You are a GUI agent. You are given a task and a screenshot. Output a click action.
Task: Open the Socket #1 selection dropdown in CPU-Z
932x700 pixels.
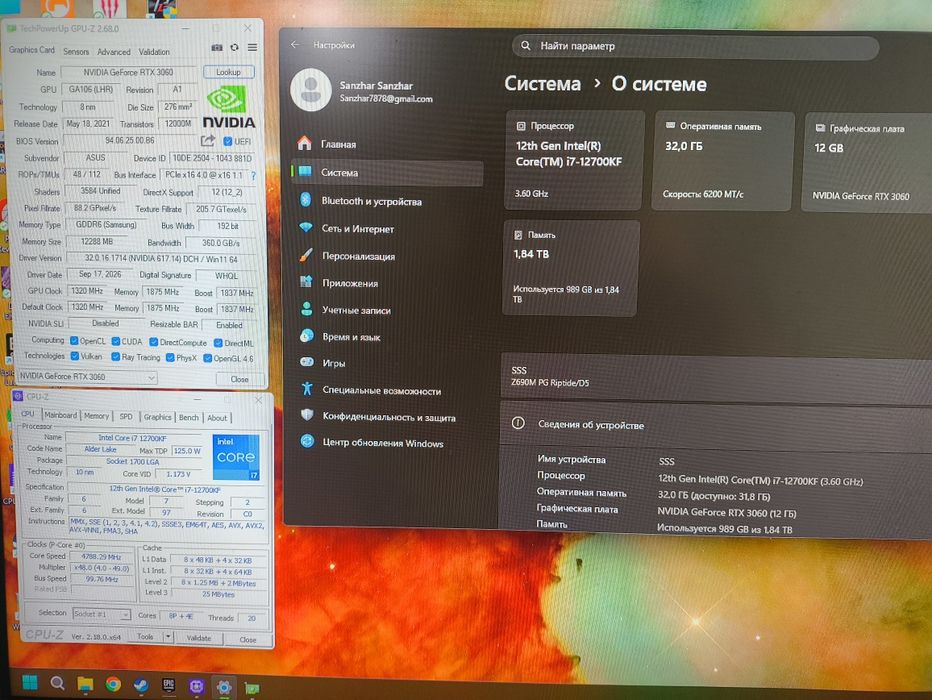[x=101, y=614]
